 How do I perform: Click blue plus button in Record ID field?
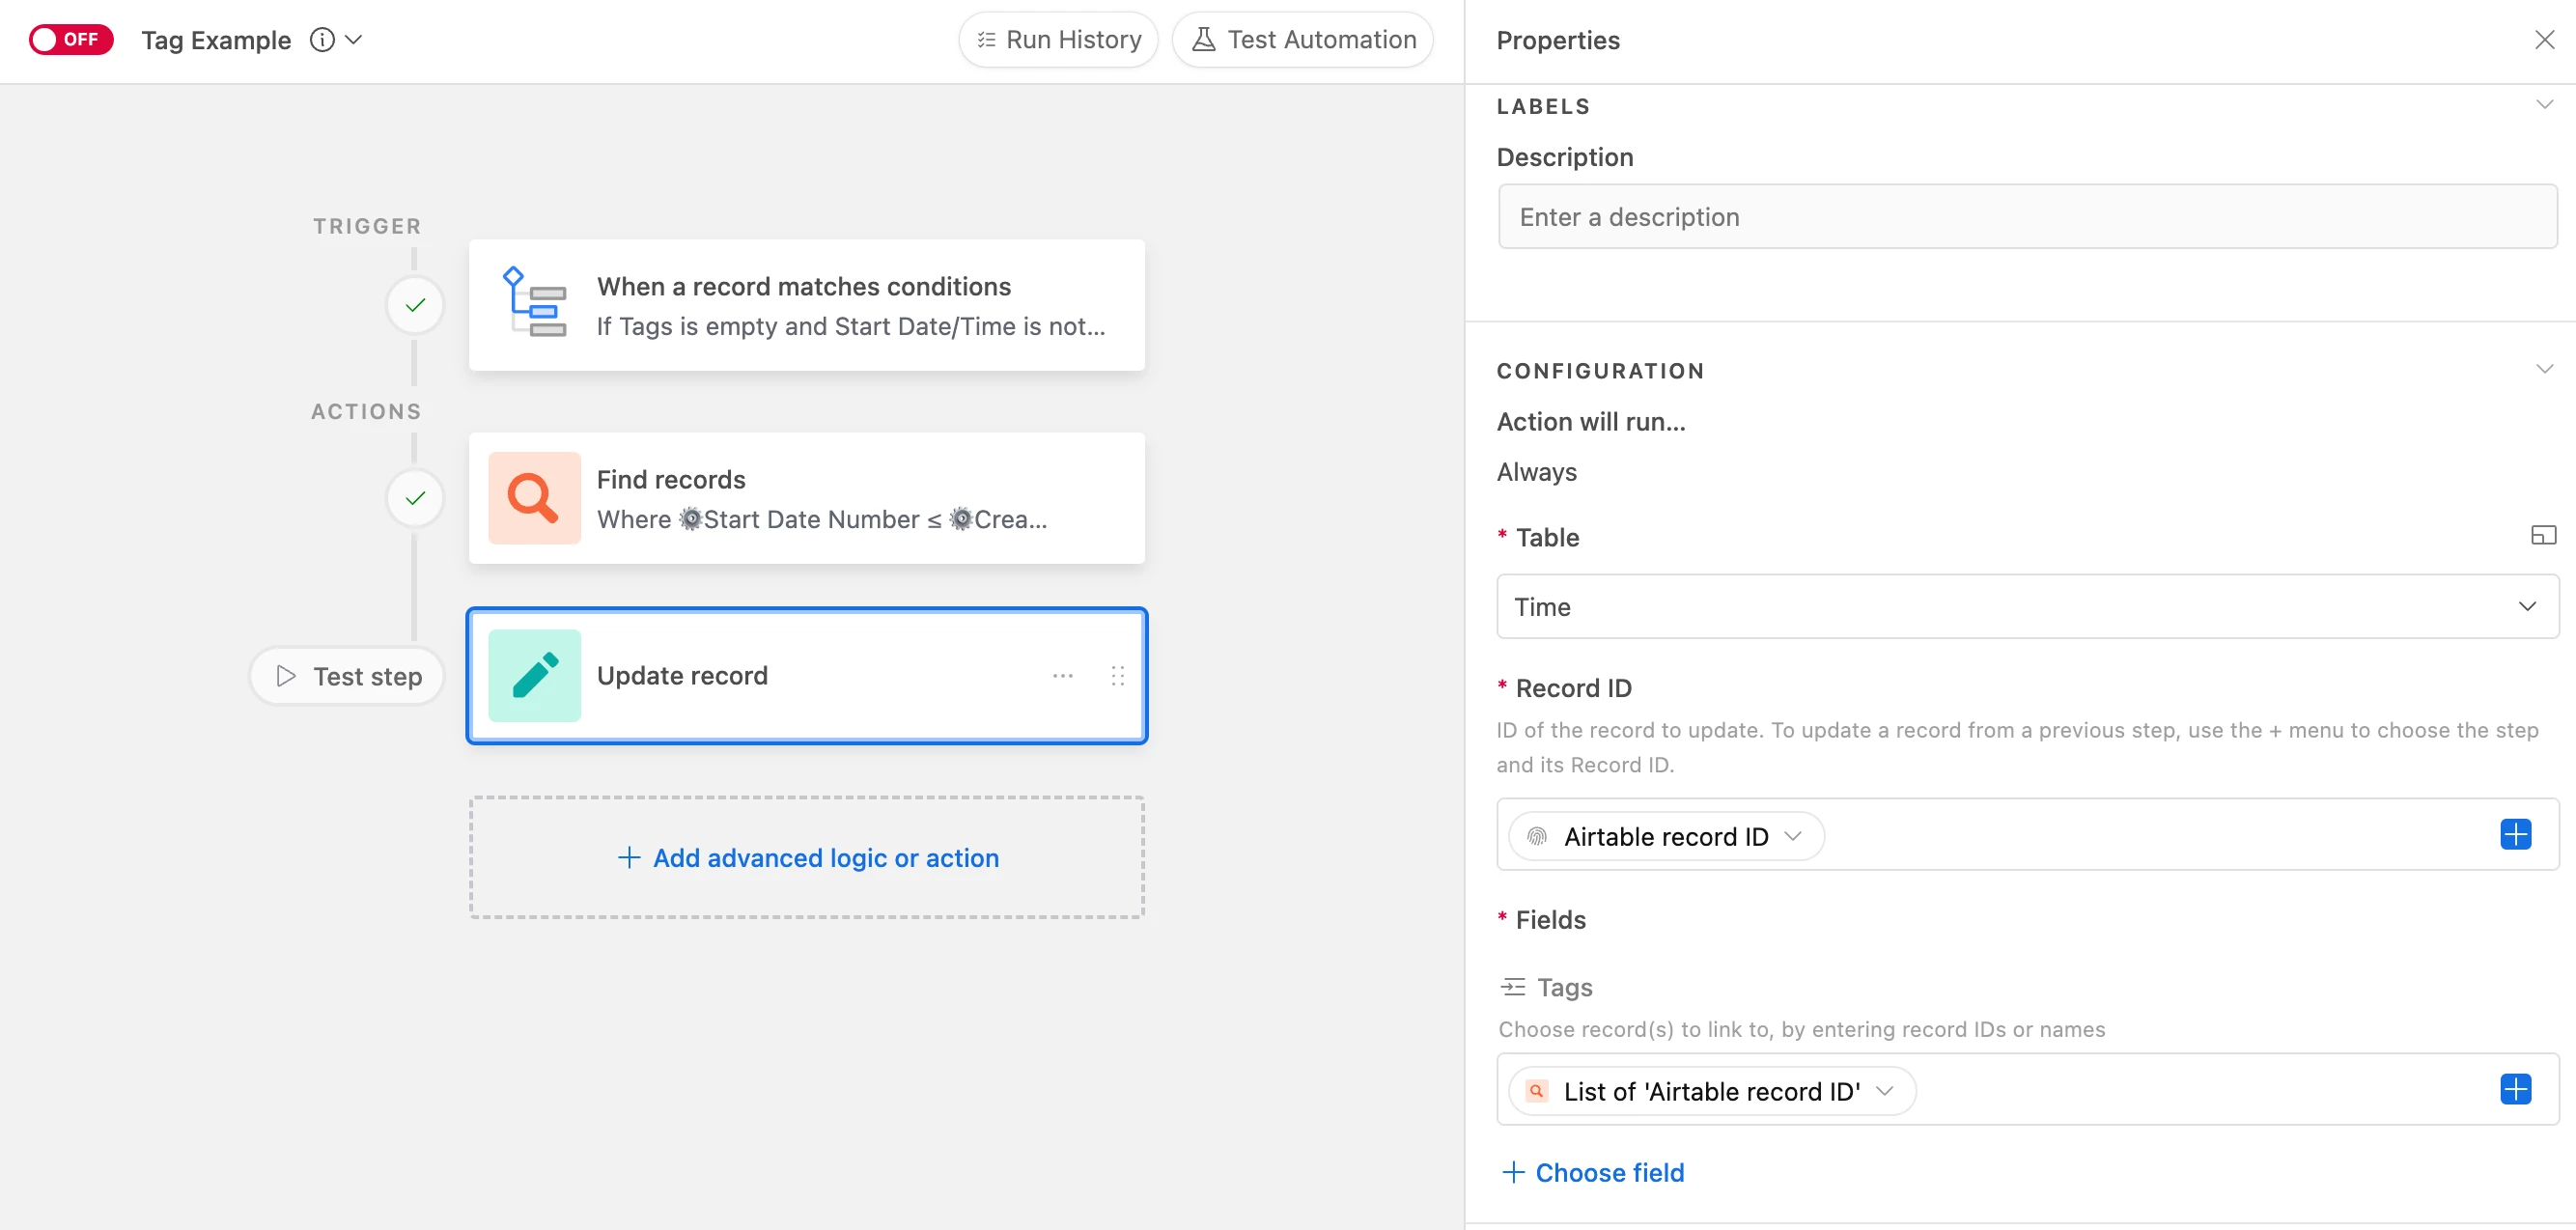[2515, 834]
